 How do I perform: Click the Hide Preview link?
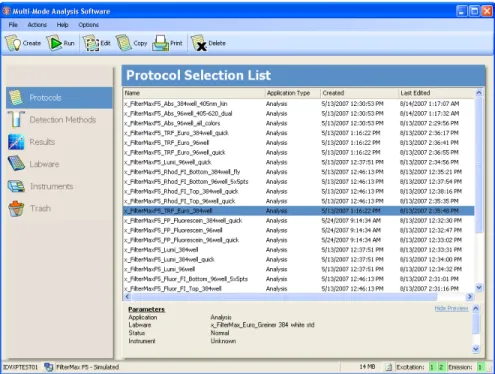[x=451, y=308]
